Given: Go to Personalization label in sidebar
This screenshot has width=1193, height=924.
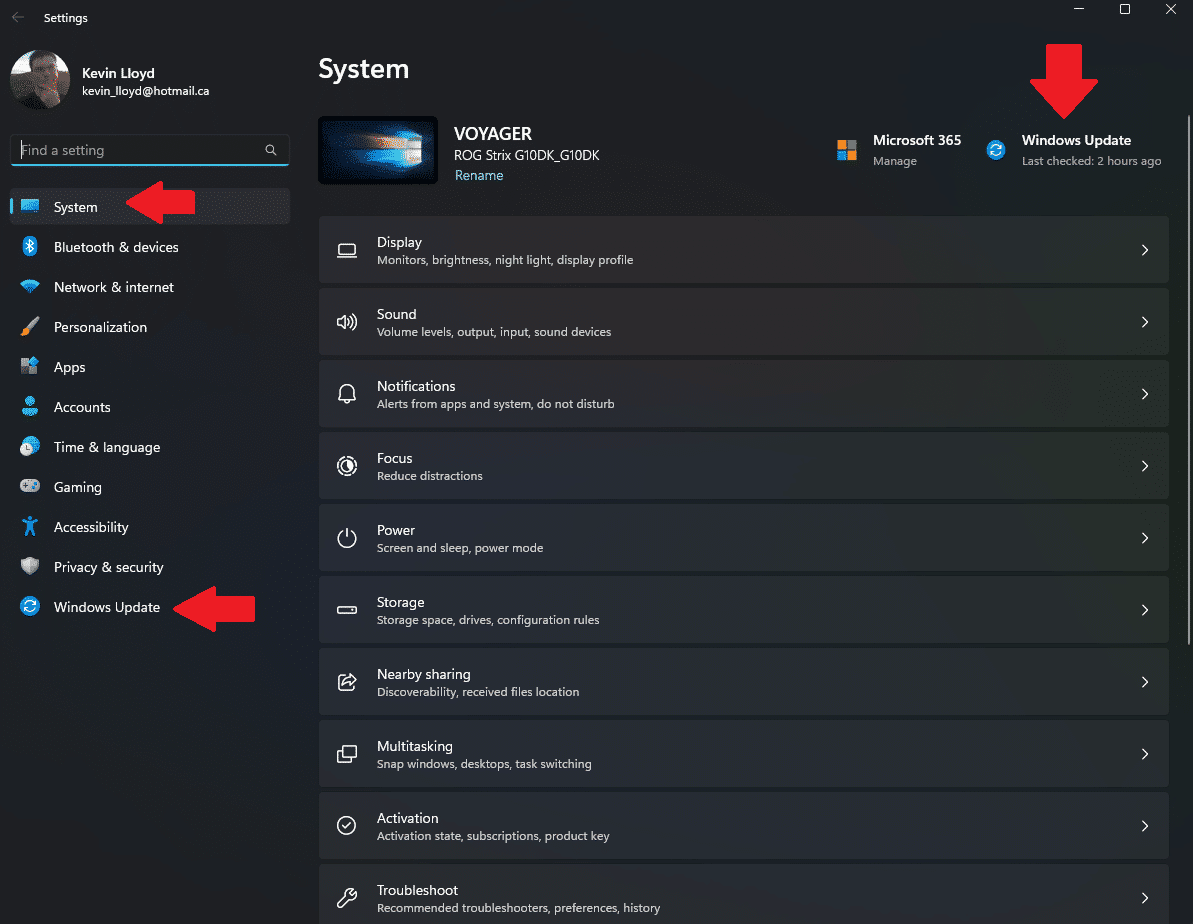Looking at the screenshot, I should click(100, 327).
